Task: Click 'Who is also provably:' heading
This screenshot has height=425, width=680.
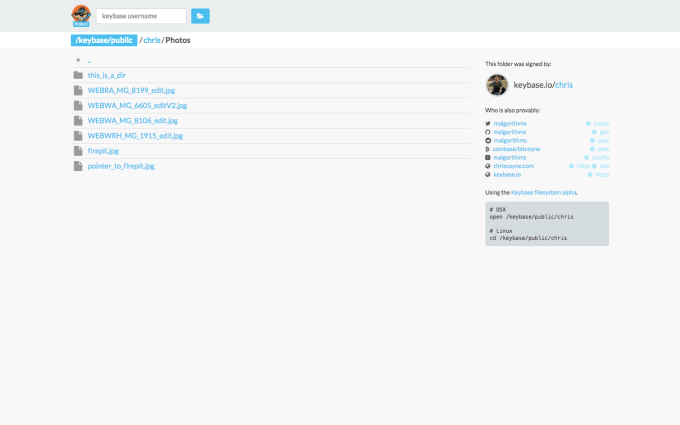Action: (x=512, y=110)
